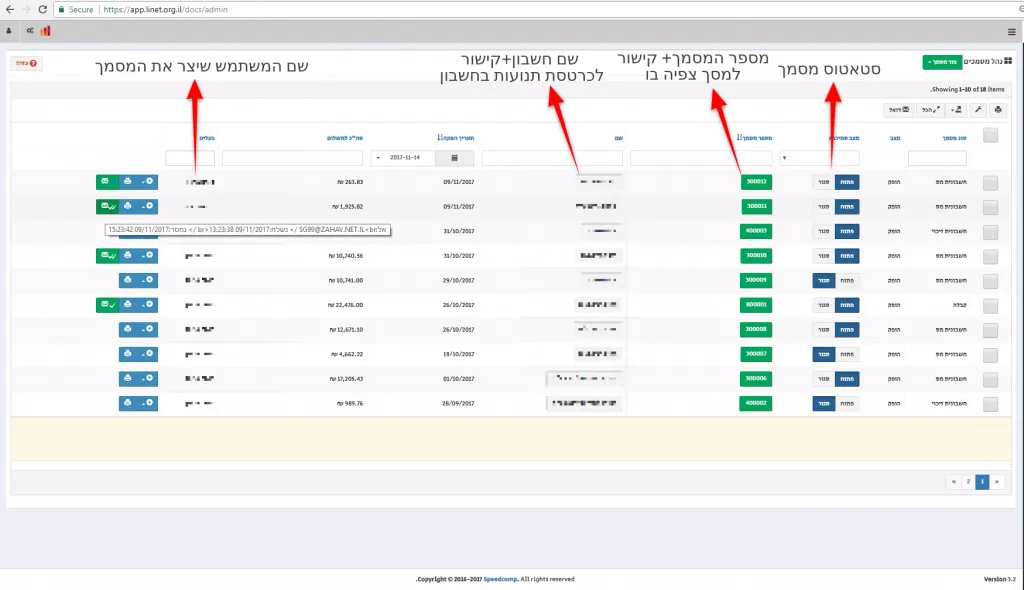
Task: Click the mail-sent icon for document 300011
Action: (107, 206)
